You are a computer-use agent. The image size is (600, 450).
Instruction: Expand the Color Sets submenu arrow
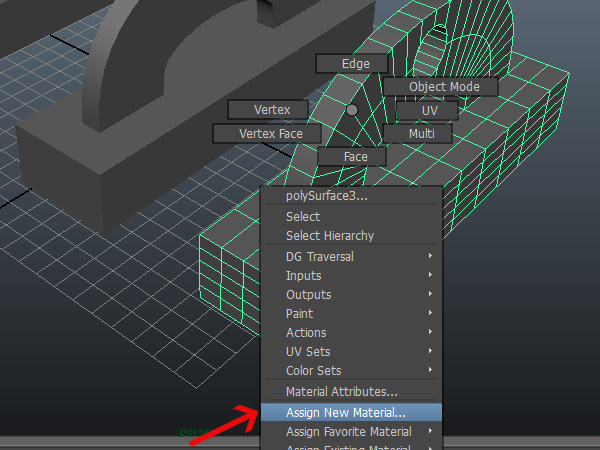tap(430, 370)
